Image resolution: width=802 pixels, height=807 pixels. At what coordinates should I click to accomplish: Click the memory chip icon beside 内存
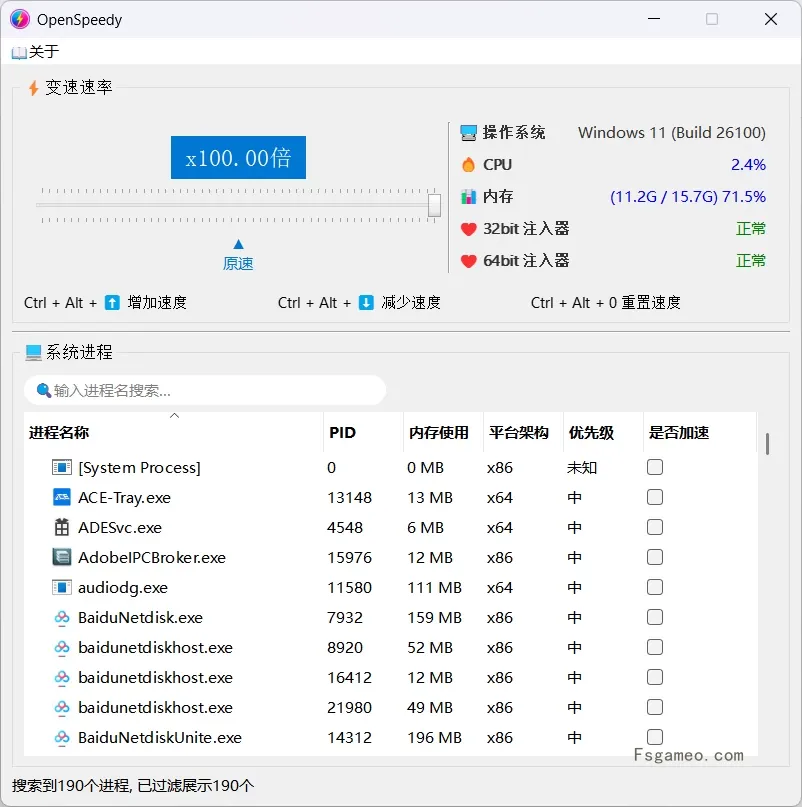point(467,196)
